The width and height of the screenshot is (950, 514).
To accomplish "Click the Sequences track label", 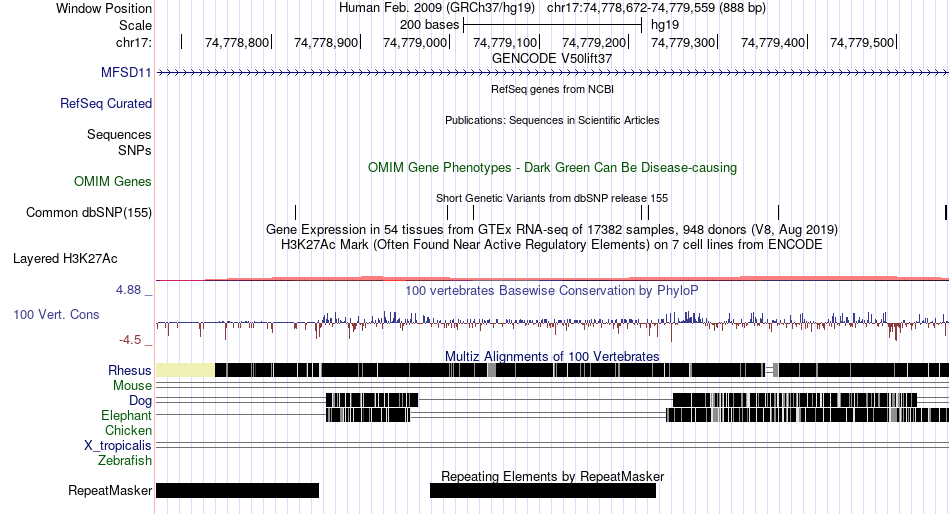I will [119, 135].
